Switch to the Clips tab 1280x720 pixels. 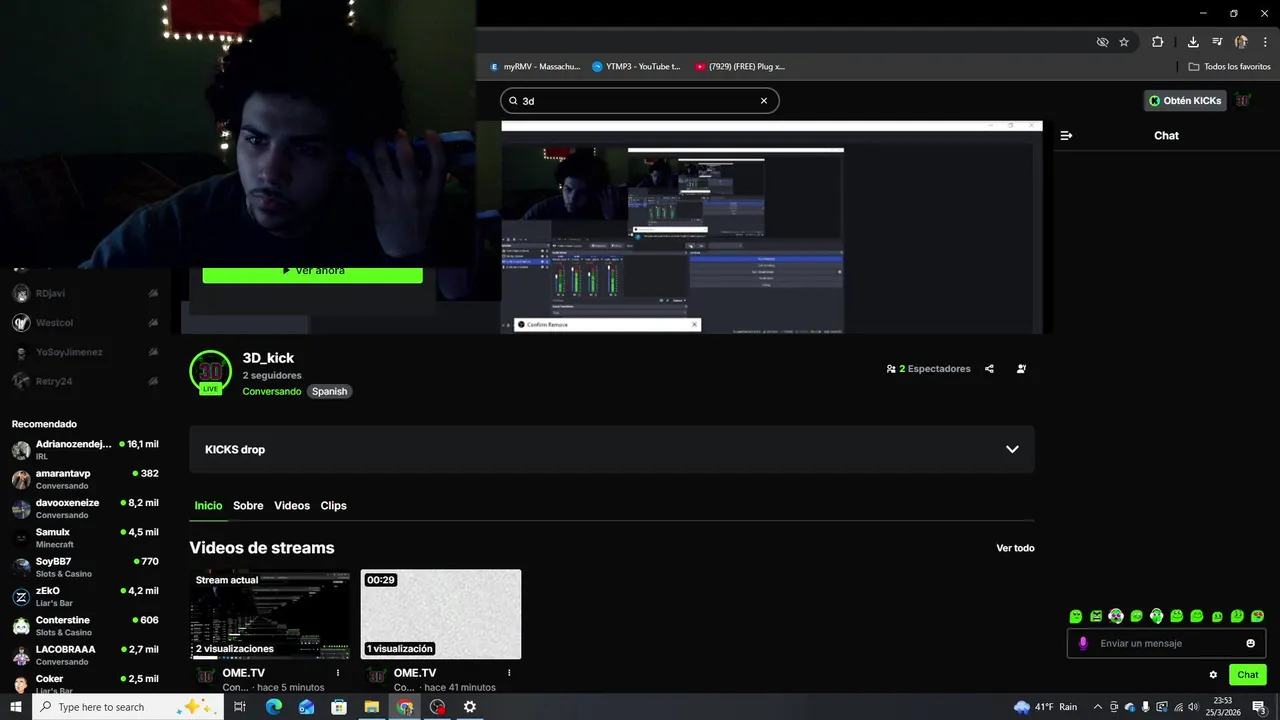(333, 506)
